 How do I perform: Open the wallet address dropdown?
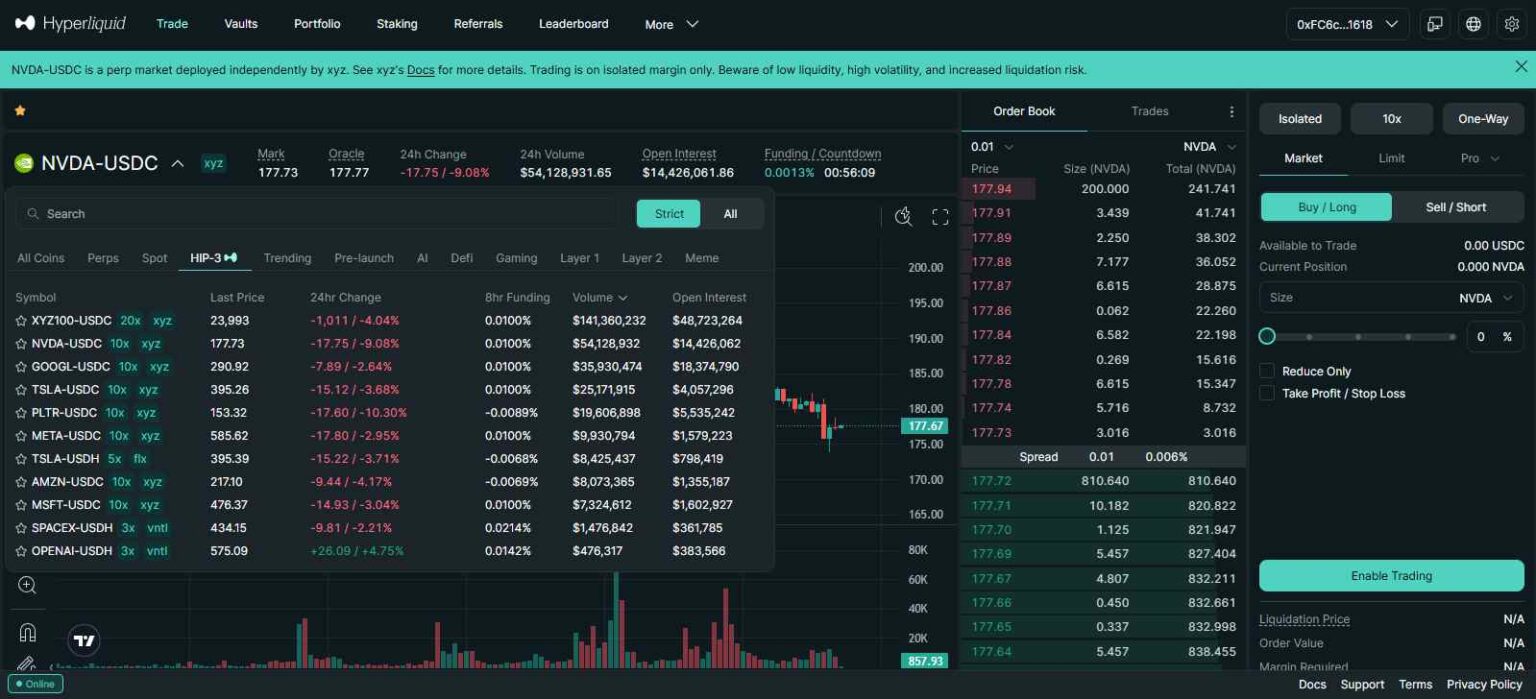(1346, 24)
